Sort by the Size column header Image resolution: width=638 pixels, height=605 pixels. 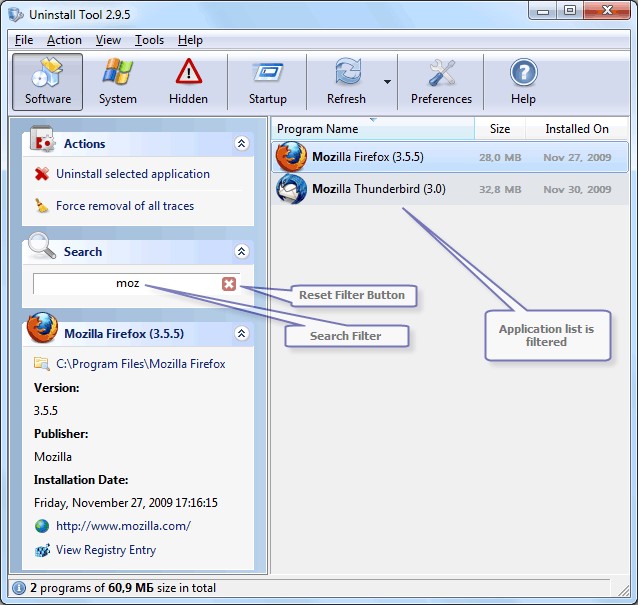(x=500, y=129)
